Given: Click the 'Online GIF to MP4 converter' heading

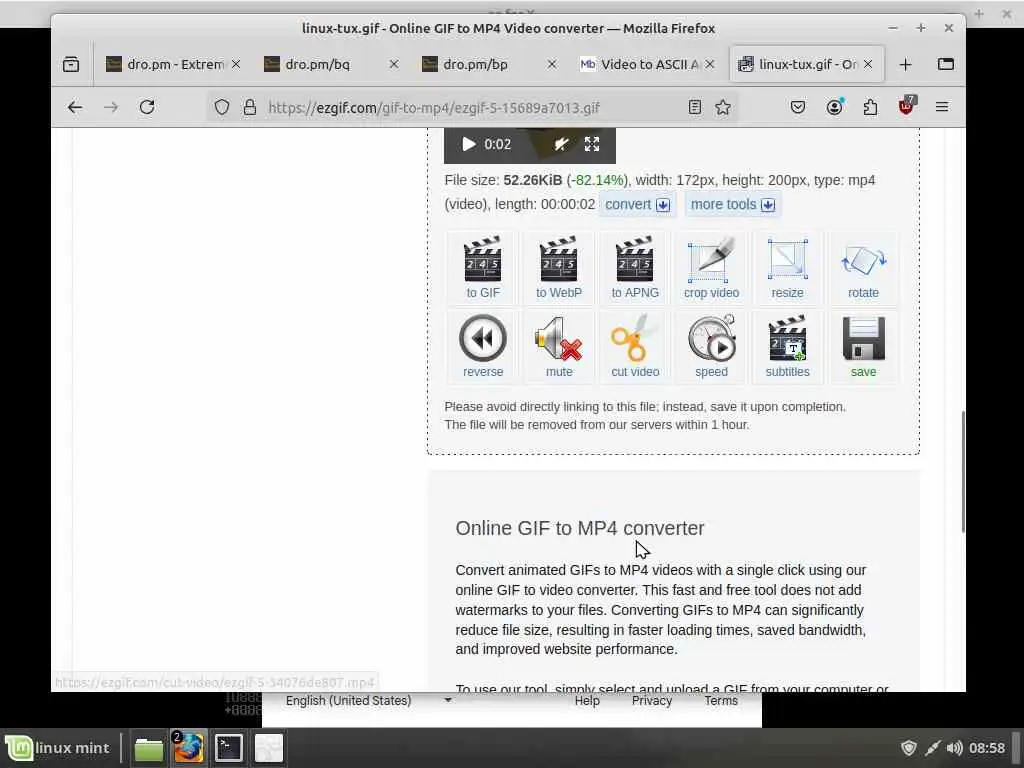Looking at the screenshot, I should (580, 528).
